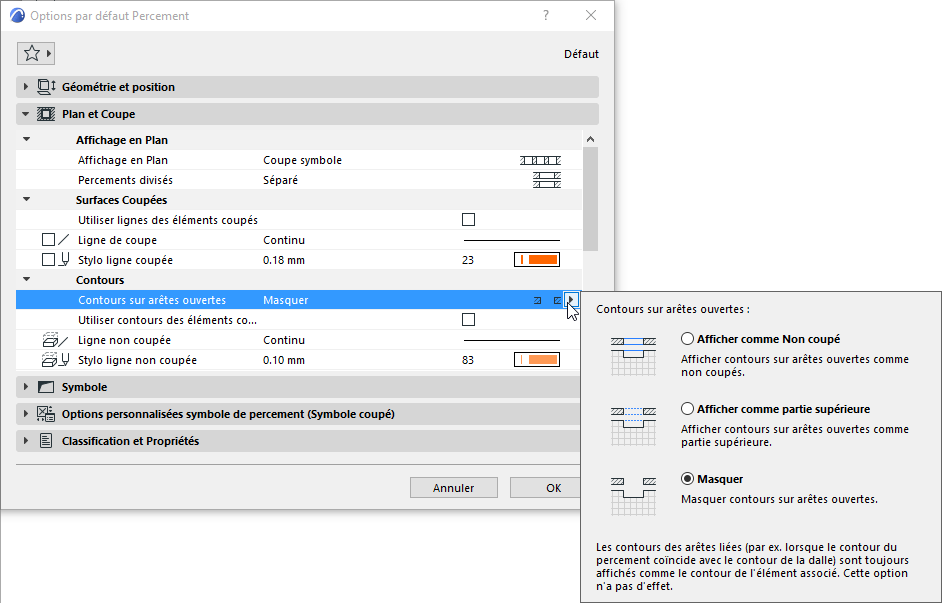Click the Classification et Propriétés icon
Screen dimensions: 942x603
pos(46,441)
